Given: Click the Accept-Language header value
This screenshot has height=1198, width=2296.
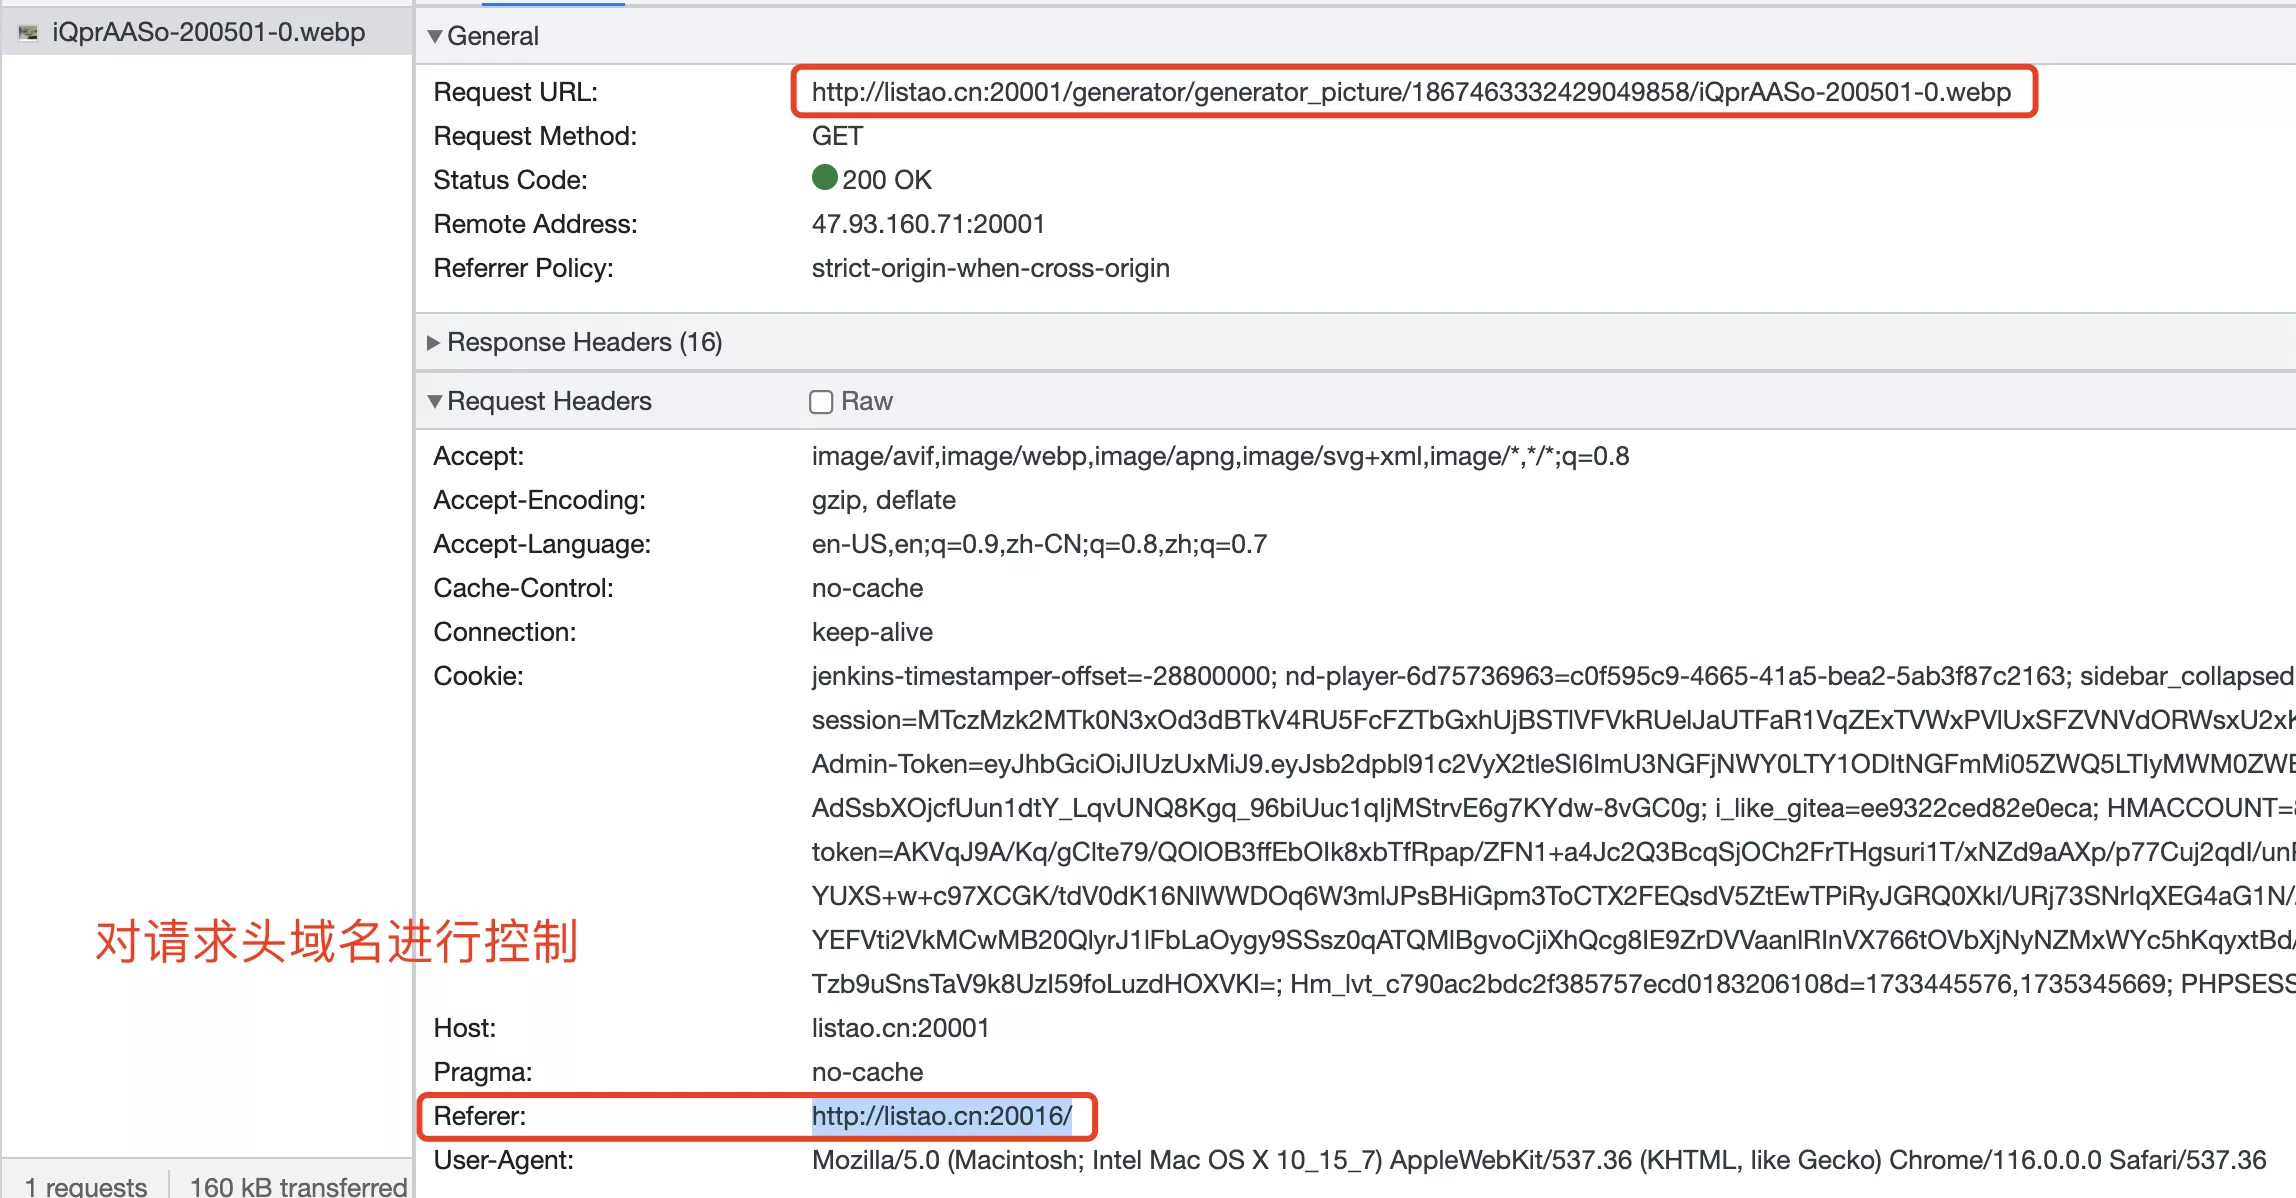Looking at the screenshot, I should 1039,544.
